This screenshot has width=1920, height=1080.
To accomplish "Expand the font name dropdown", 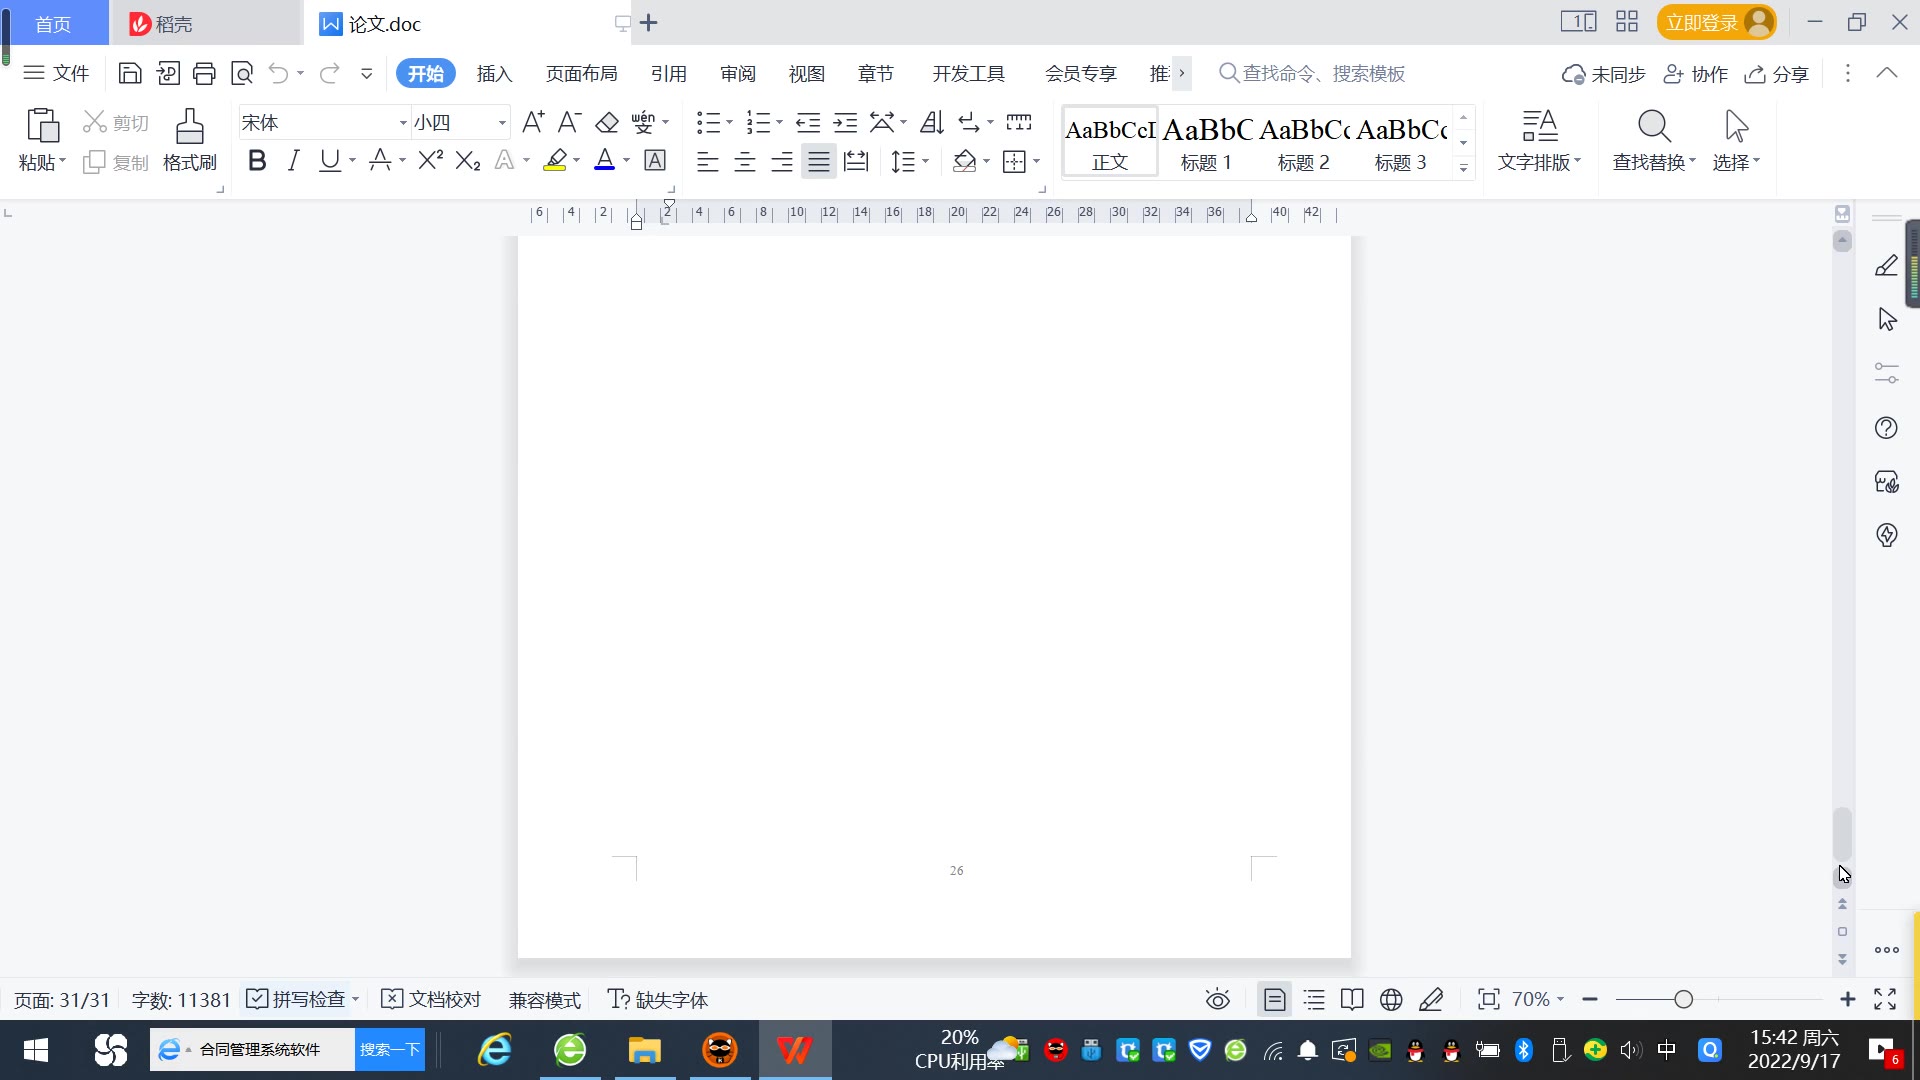I will [403, 123].
